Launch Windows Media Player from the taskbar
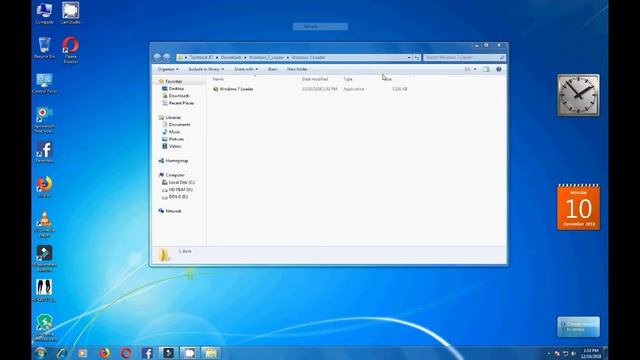This screenshot has width=640, height=360. 82,353
